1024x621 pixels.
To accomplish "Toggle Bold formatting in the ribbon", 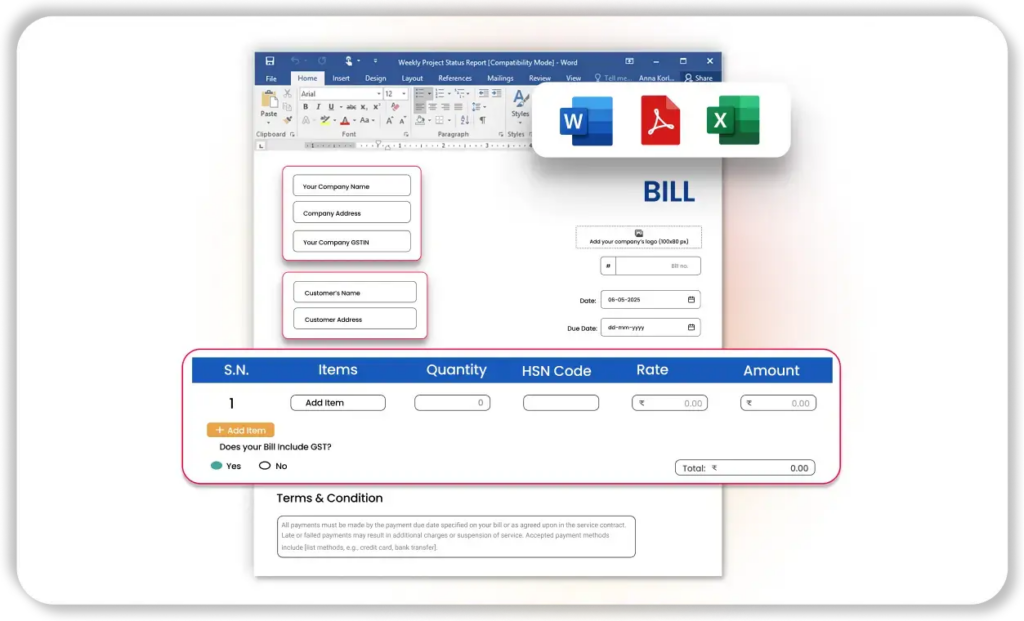I will pos(305,107).
